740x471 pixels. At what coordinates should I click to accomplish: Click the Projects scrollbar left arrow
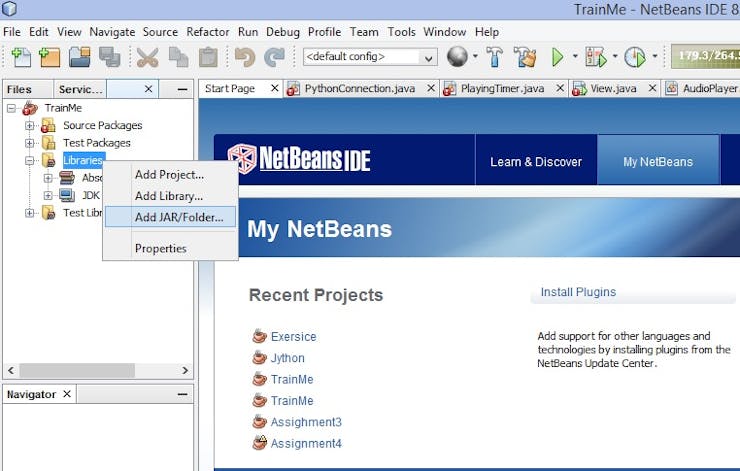[x=11, y=370]
